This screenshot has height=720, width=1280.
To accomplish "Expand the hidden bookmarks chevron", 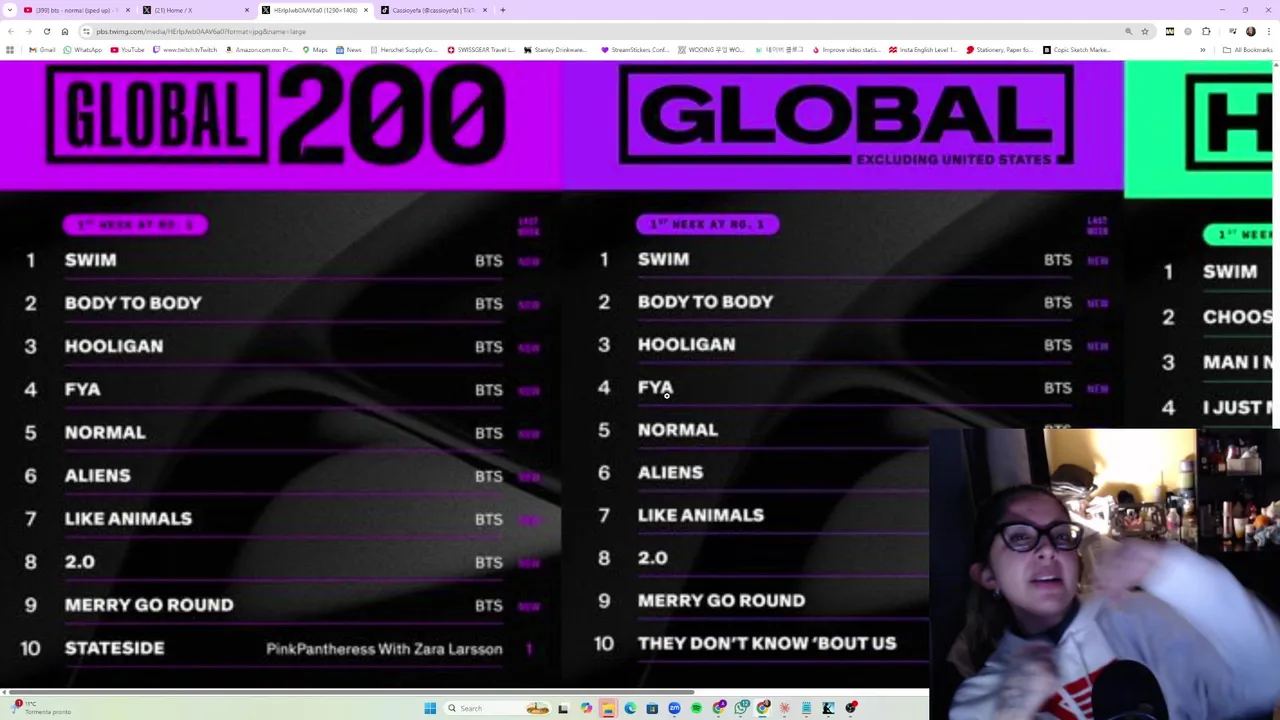I will coord(1203,49).
